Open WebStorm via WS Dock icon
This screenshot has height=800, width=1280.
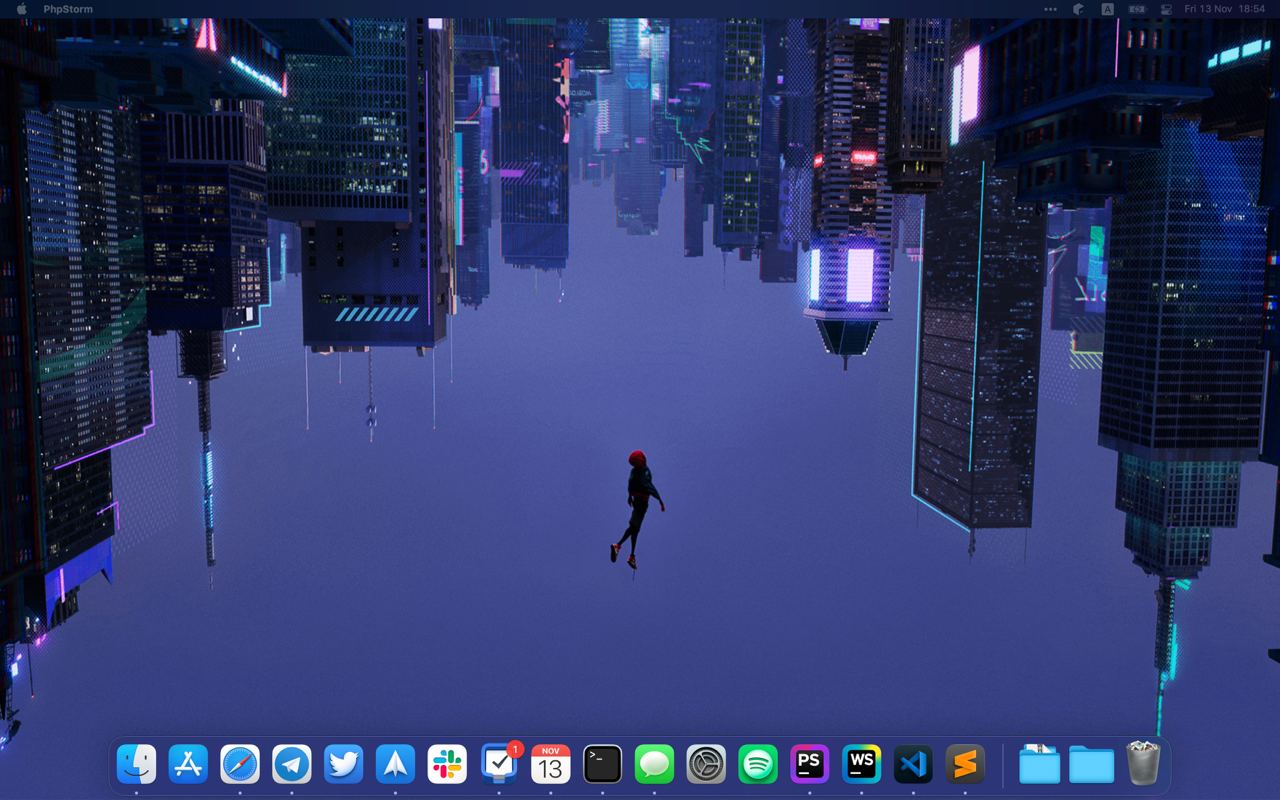point(862,765)
